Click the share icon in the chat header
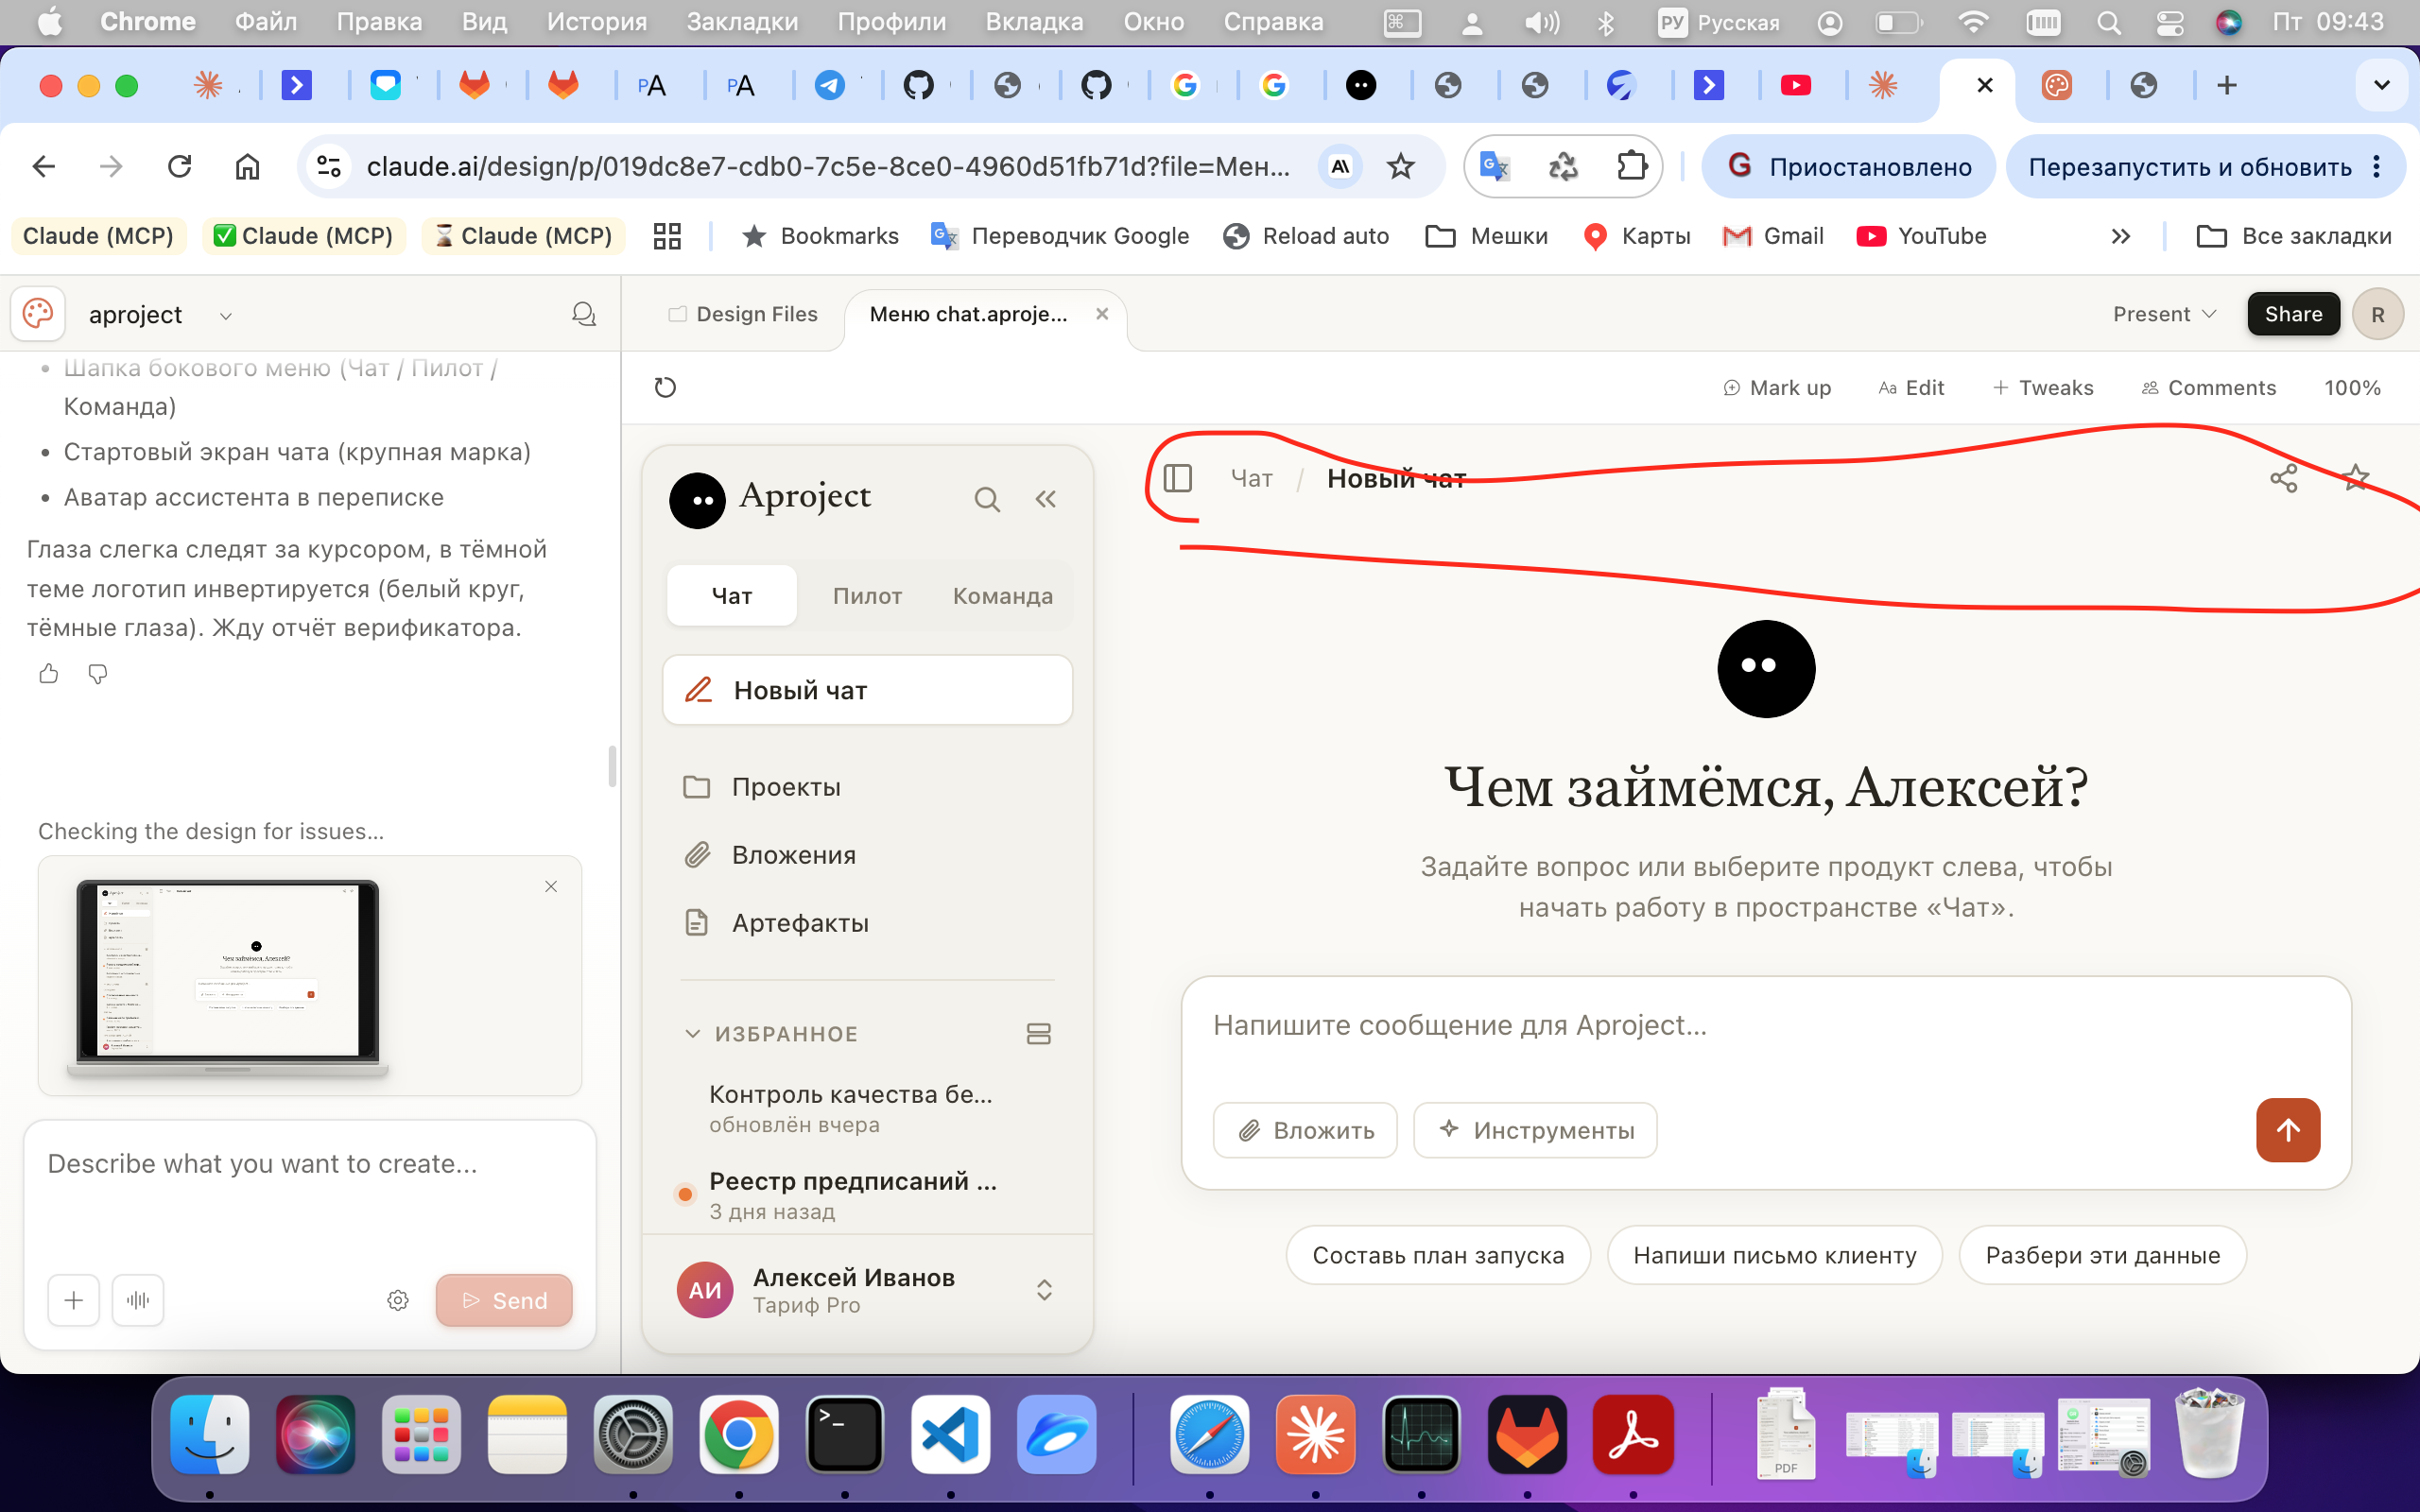Viewport: 2420px width, 1512px height. [x=2284, y=478]
